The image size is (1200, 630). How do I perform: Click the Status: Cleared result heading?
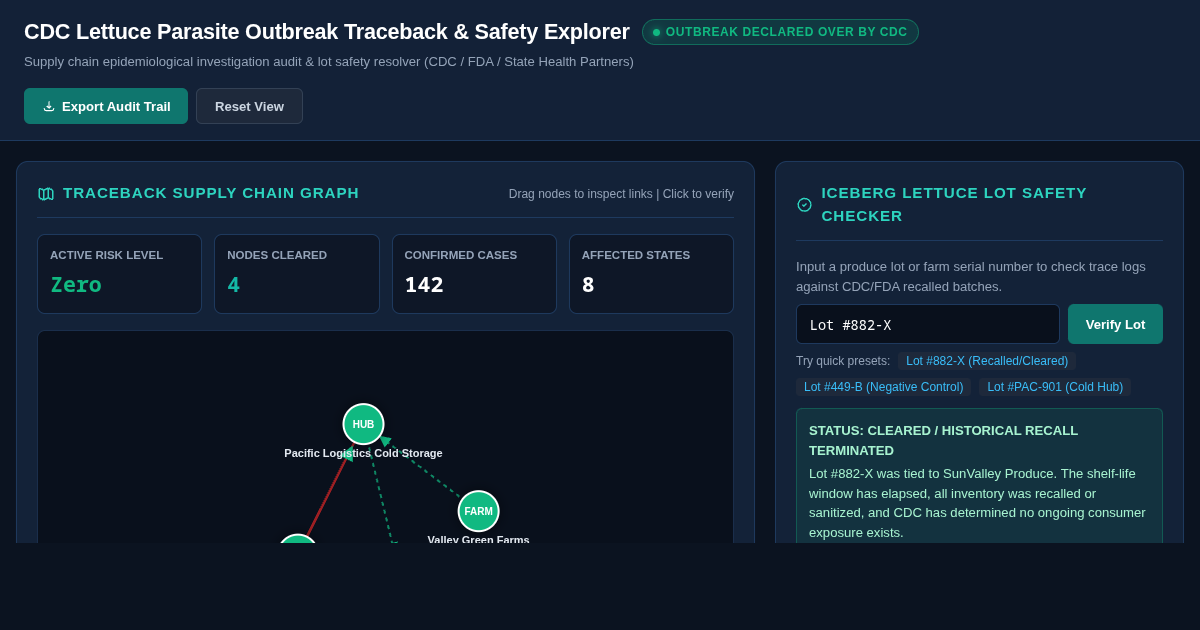[943, 440]
